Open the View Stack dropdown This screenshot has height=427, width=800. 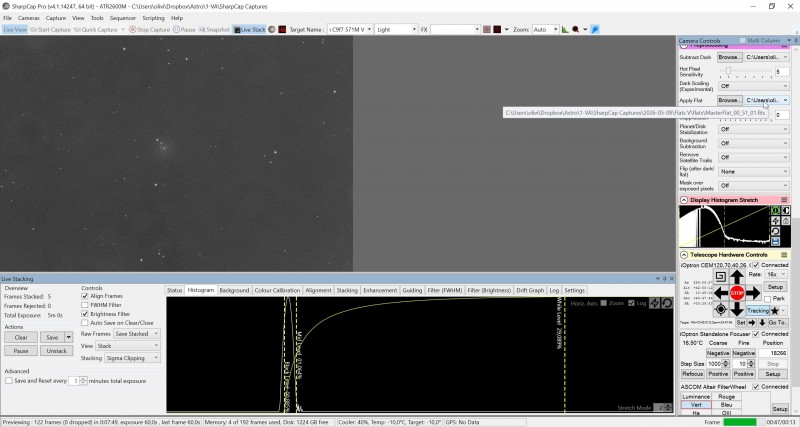tap(128, 346)
